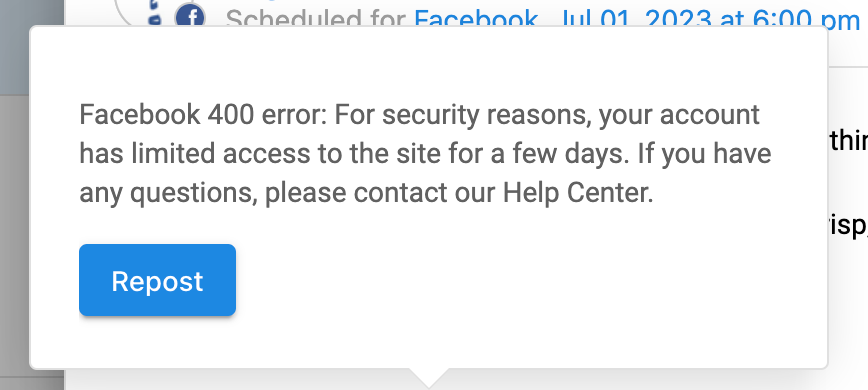
Task: Click the 'Help Center' words in message
Action: click(x=577, y=193)
